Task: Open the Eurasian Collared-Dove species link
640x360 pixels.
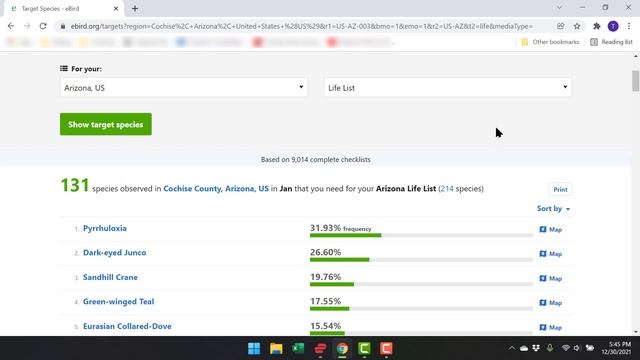Action: click(x=127, y=326)
